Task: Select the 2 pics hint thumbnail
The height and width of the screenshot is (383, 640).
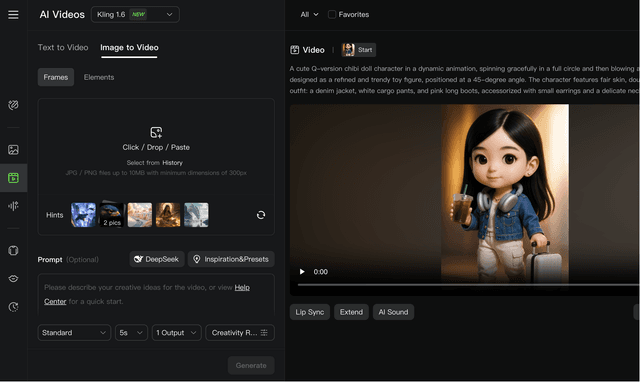Action: 112,215
